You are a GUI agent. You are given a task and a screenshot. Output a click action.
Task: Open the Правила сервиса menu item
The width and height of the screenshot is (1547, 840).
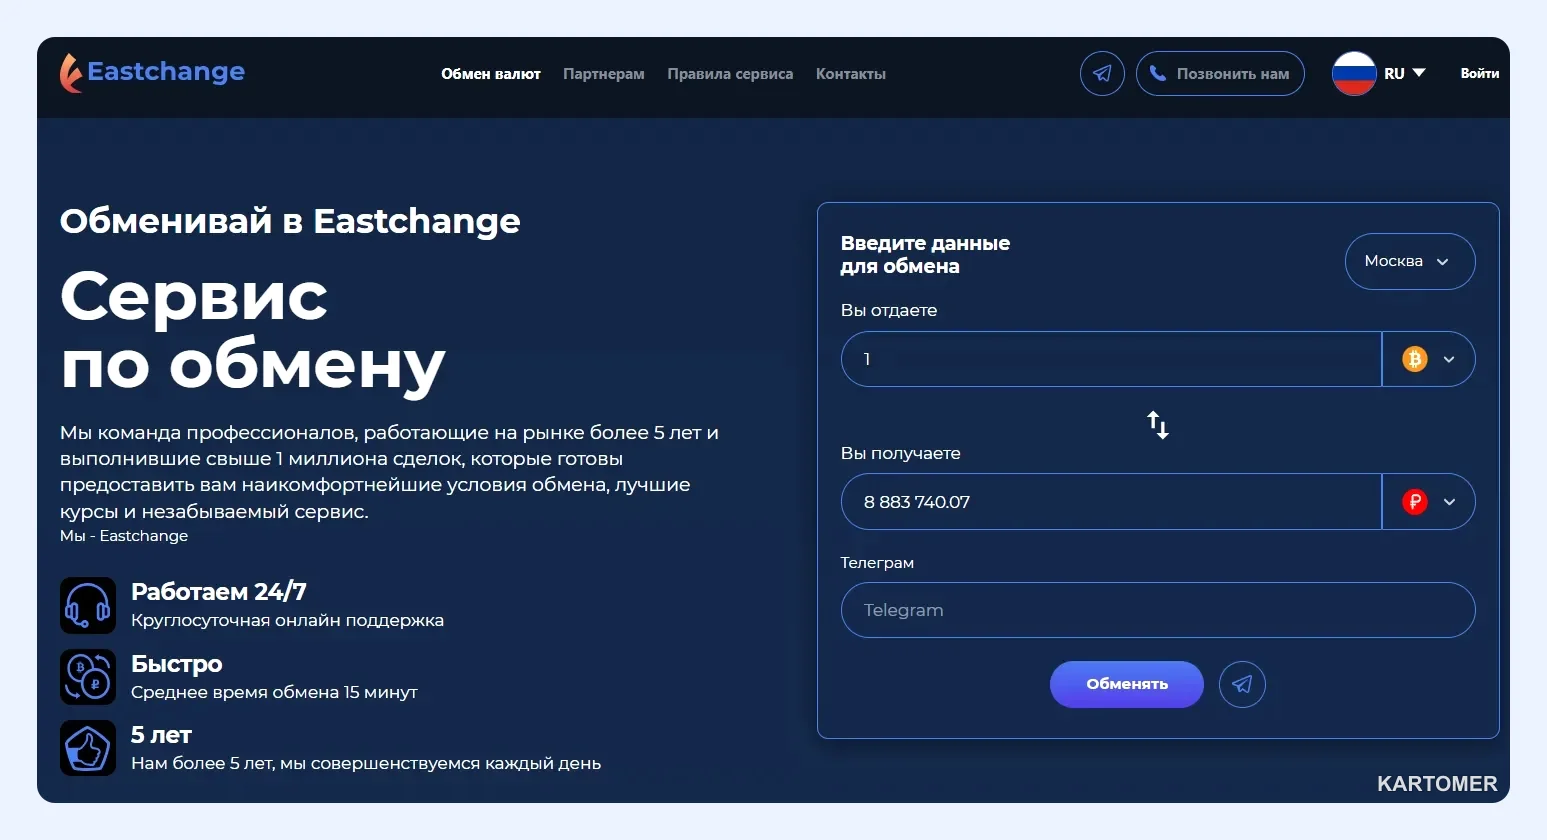(730, 74)
